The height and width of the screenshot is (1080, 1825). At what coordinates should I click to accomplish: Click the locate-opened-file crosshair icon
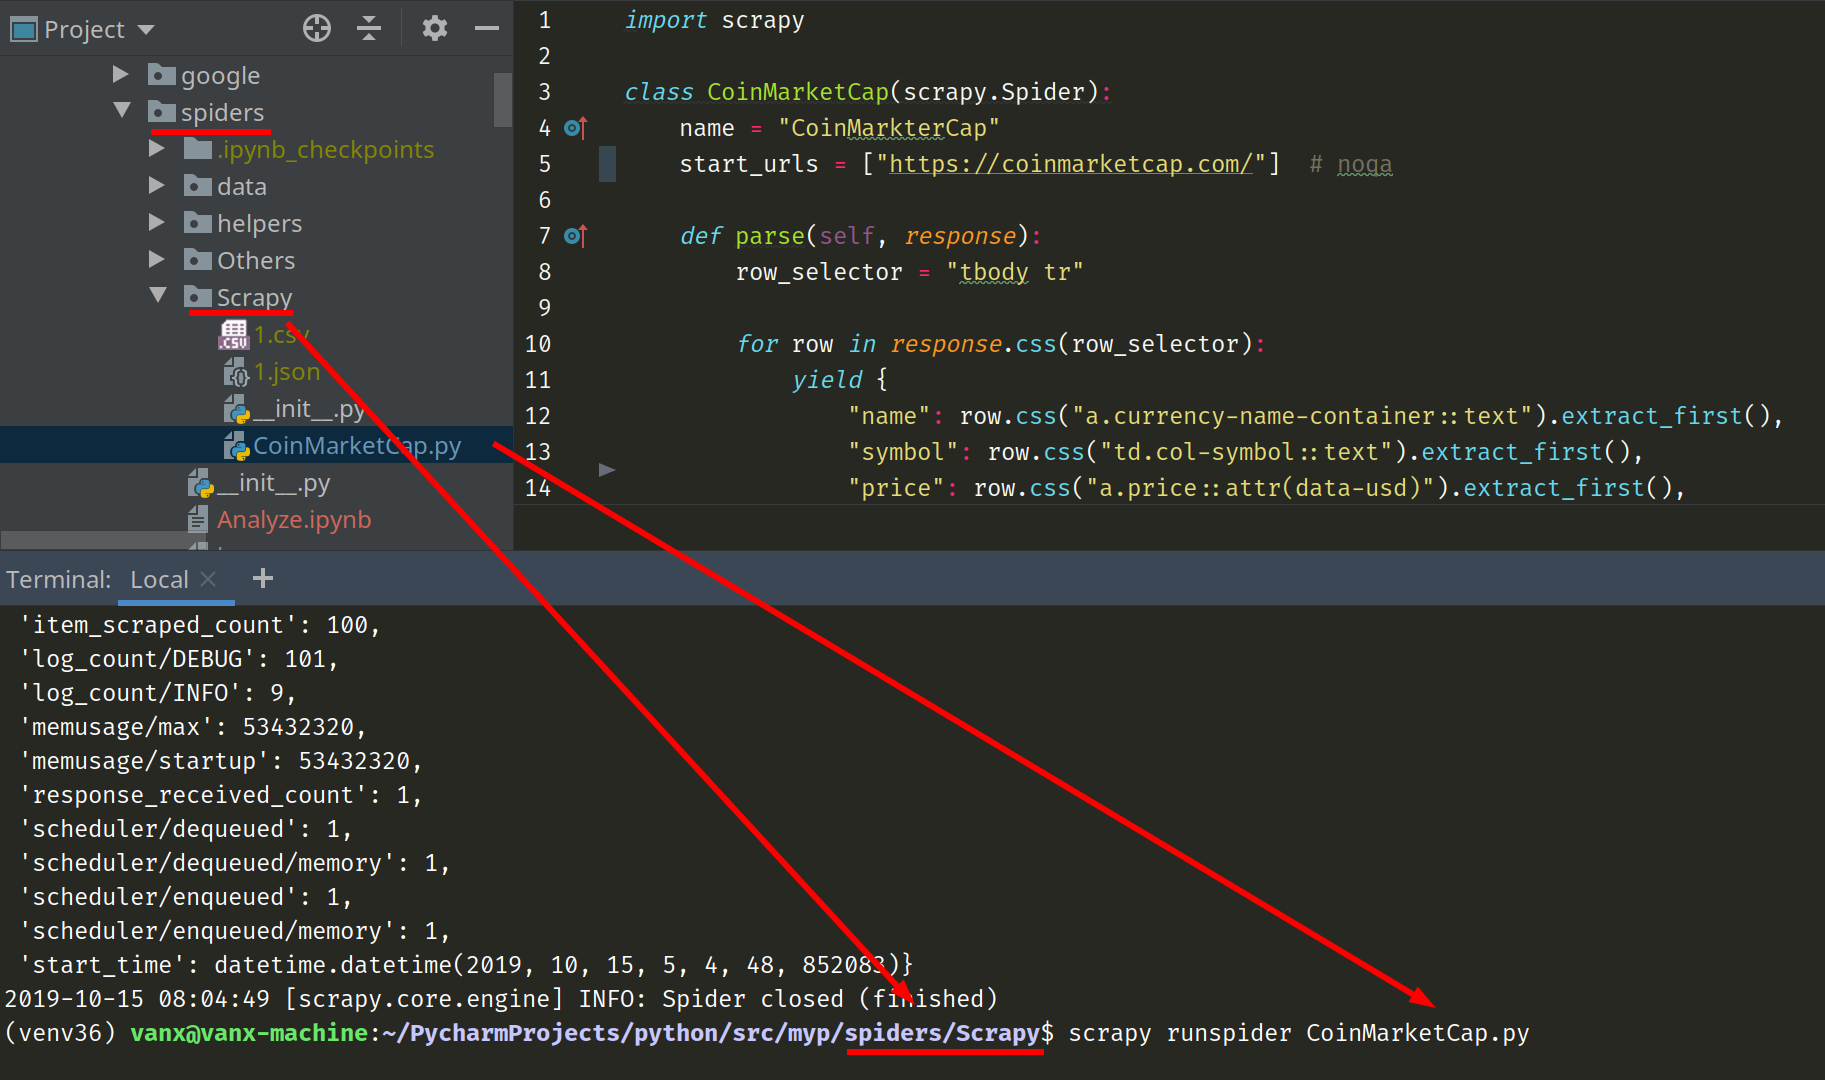click(x=317, y=28)
